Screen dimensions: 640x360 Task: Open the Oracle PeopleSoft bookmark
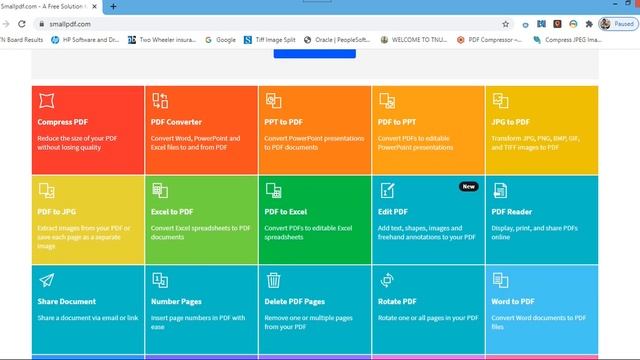point(337,40)
